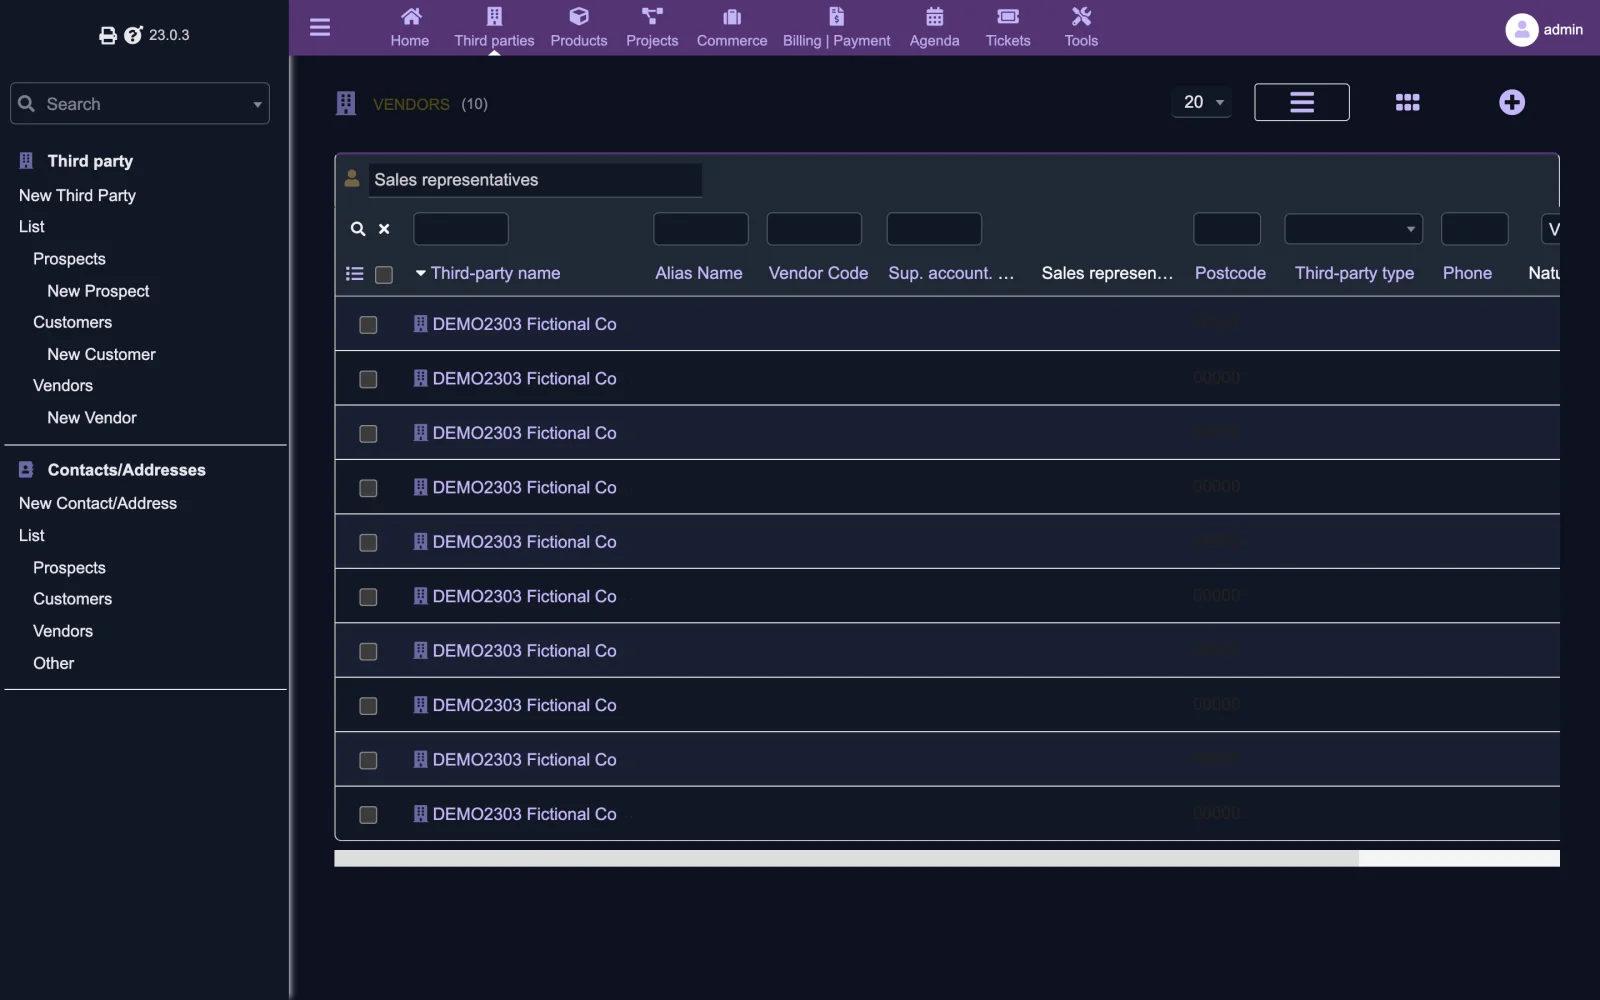Sort by the Vendor Code column header
The width and height of the screenshot is (1600, 1000).
click(818, 273)
